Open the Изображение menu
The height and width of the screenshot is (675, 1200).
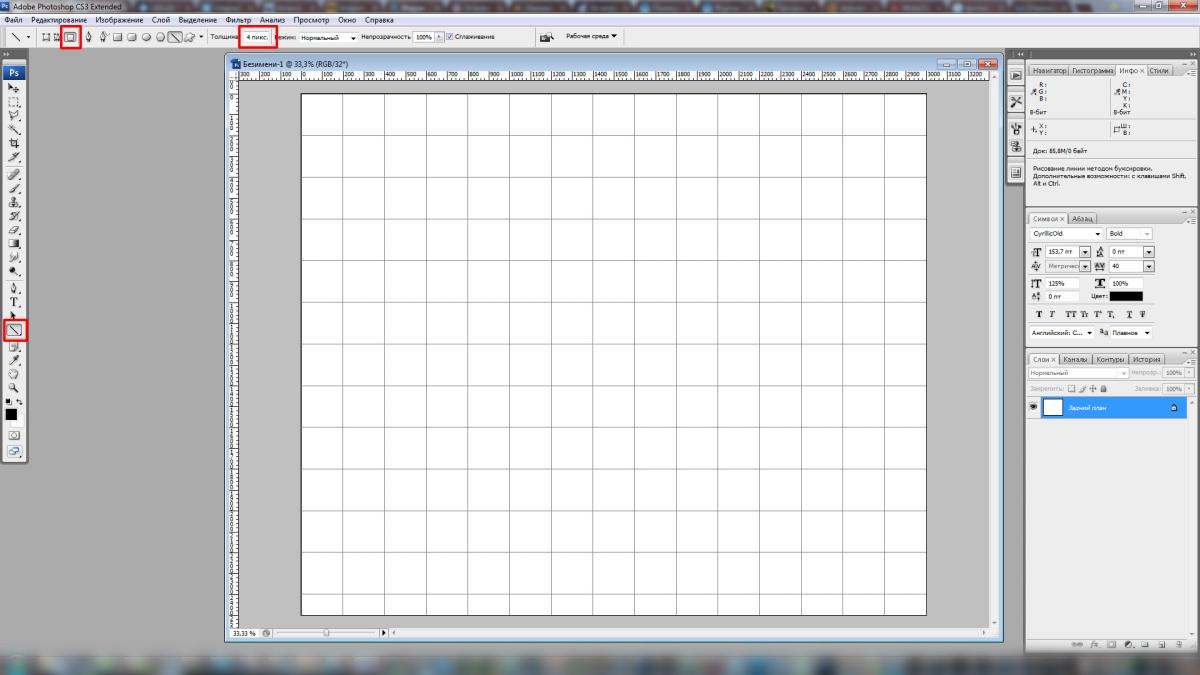119,20
